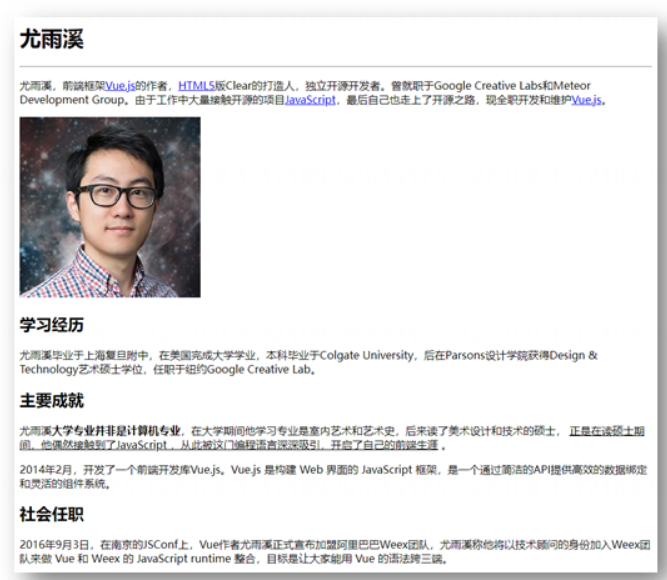Image resolution: width=667 pixels, height=580 pixels.
Task: Follow the HTML5 hyperlink
Action: [x=197, y=86]
